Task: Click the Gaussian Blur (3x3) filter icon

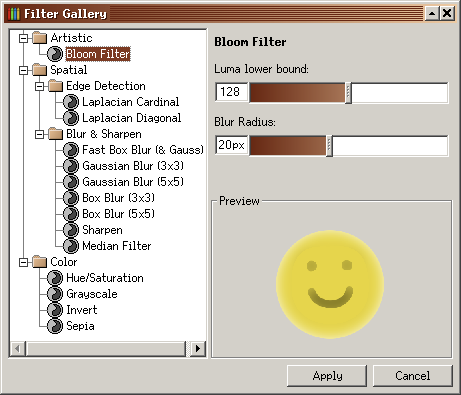Action: tap(71, 166)
